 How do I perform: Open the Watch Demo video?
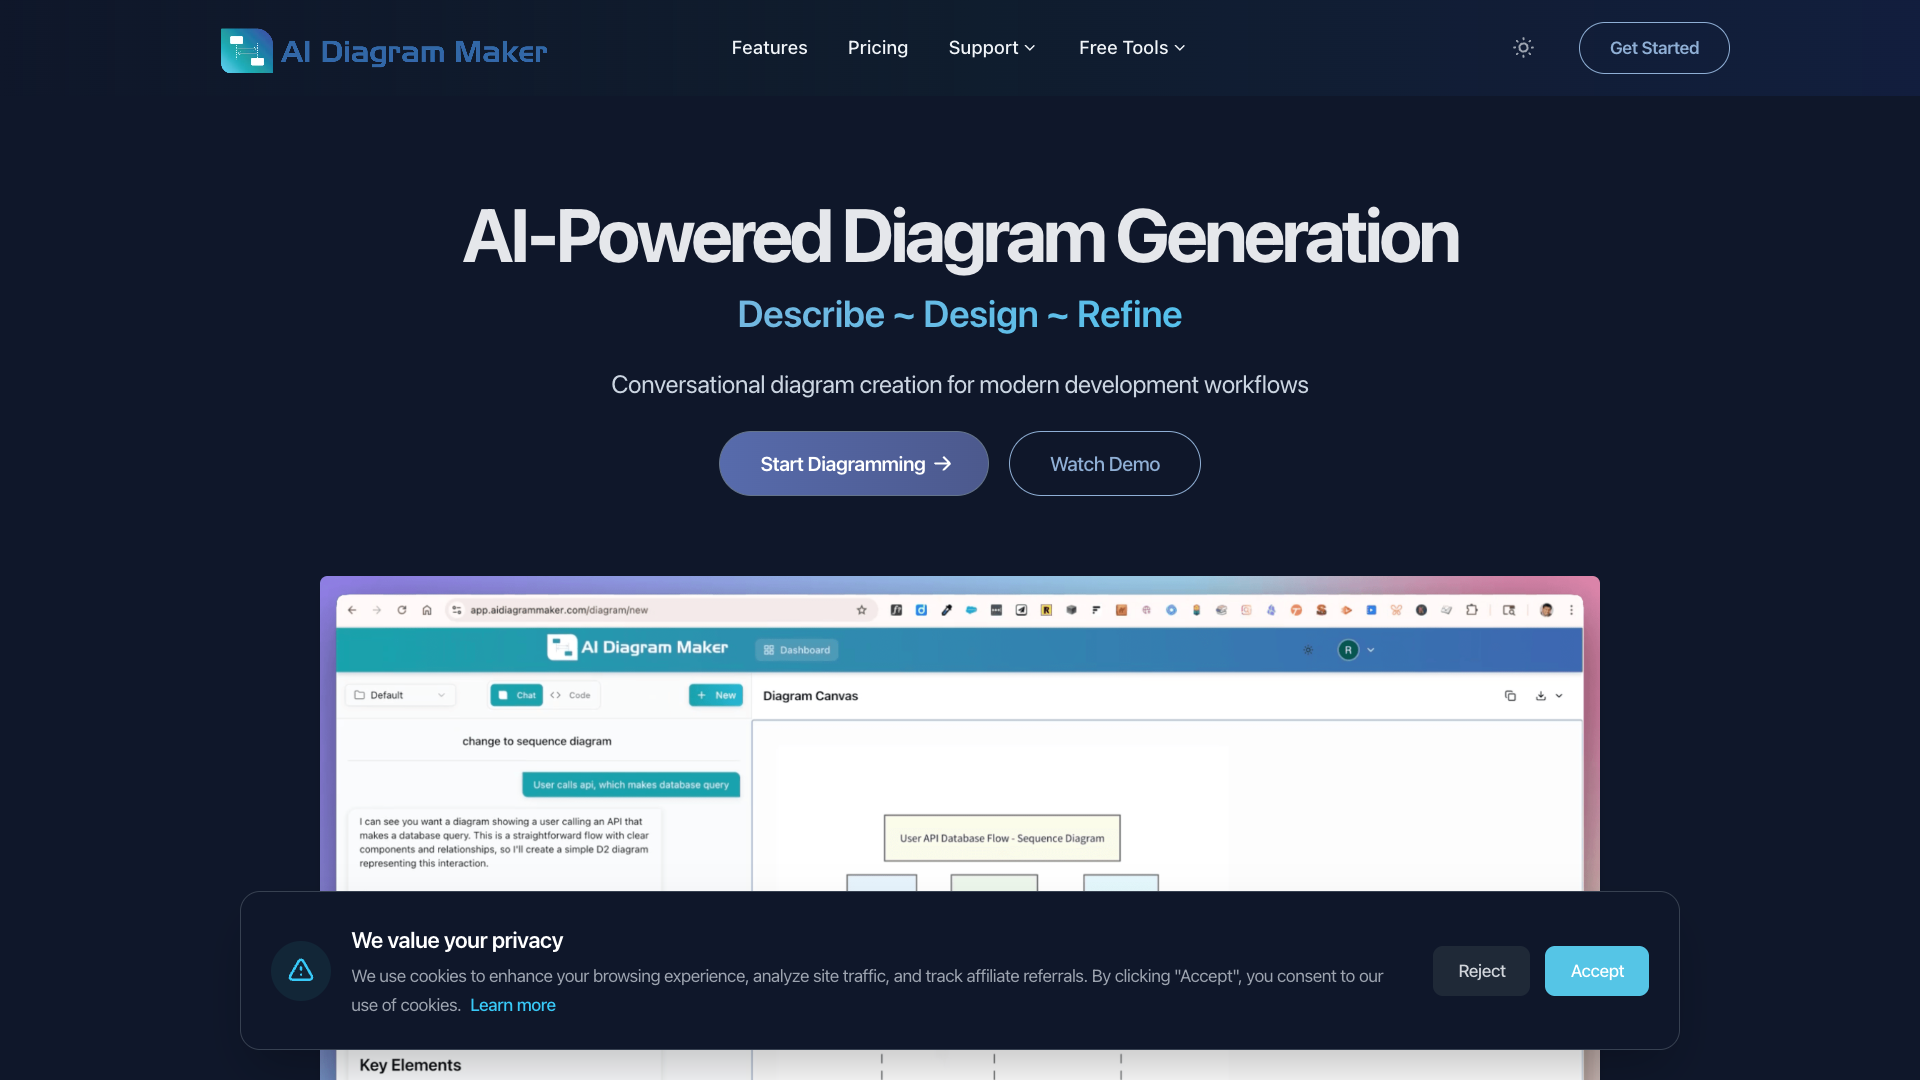[1105, 464]
